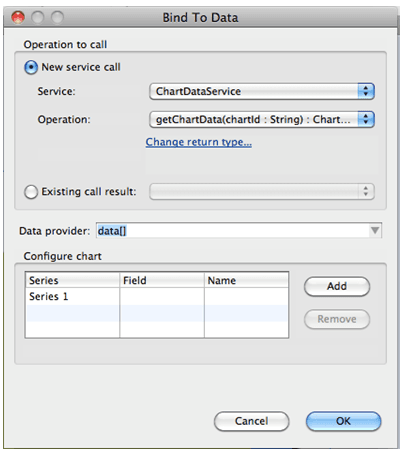Click the Series column header

click(x=73, y=280)
